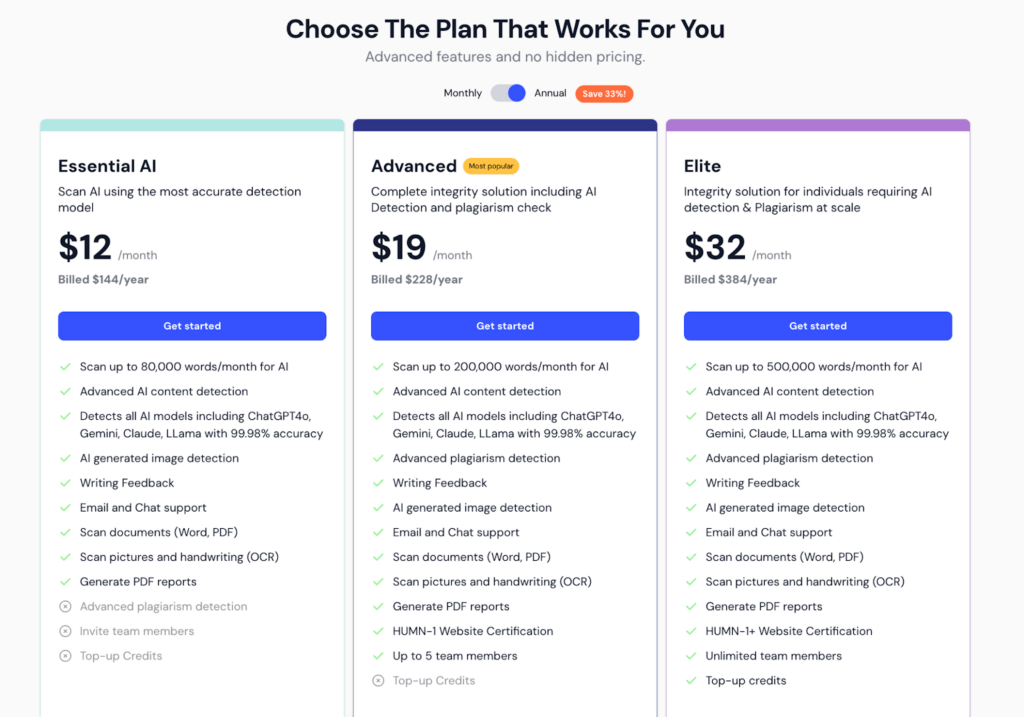Click checkmark beside Unlimited team members
This screenshot has width=1024, height=717.
tap(691, 656)
